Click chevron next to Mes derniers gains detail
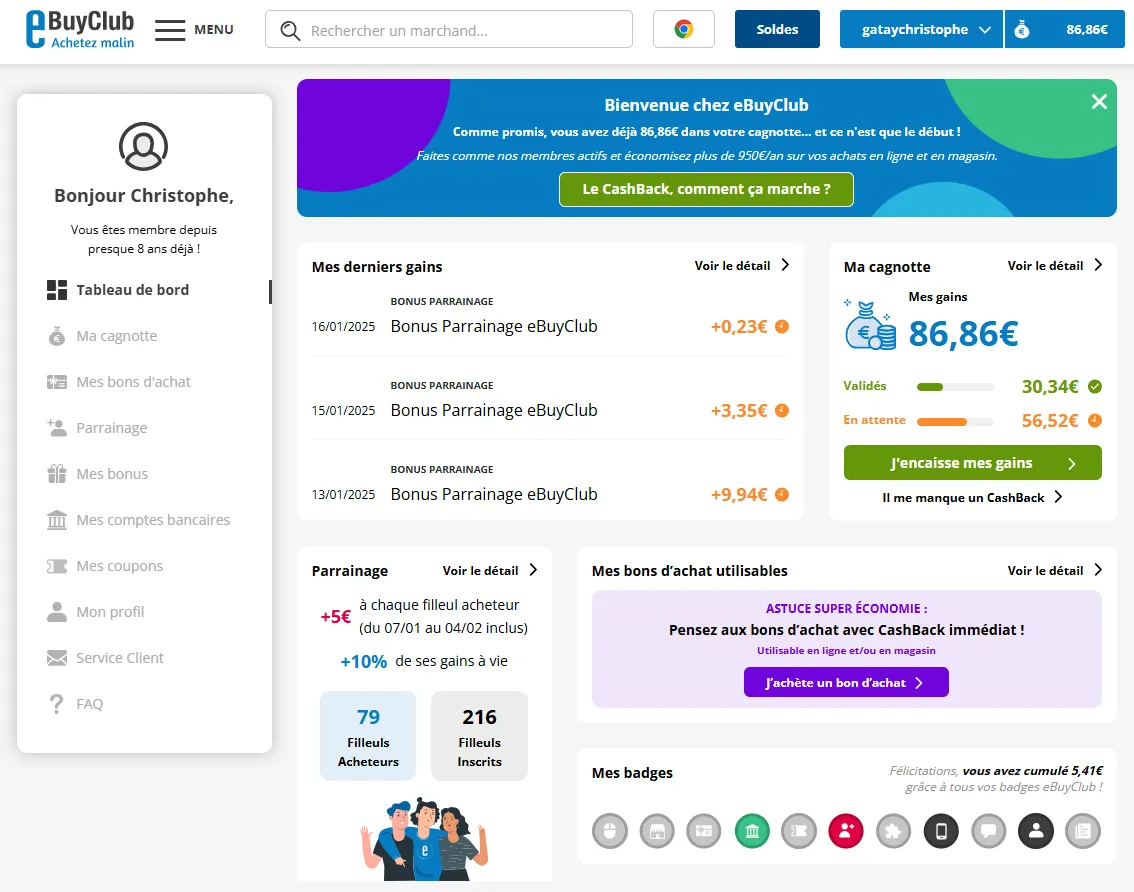 tap(785, 265)
